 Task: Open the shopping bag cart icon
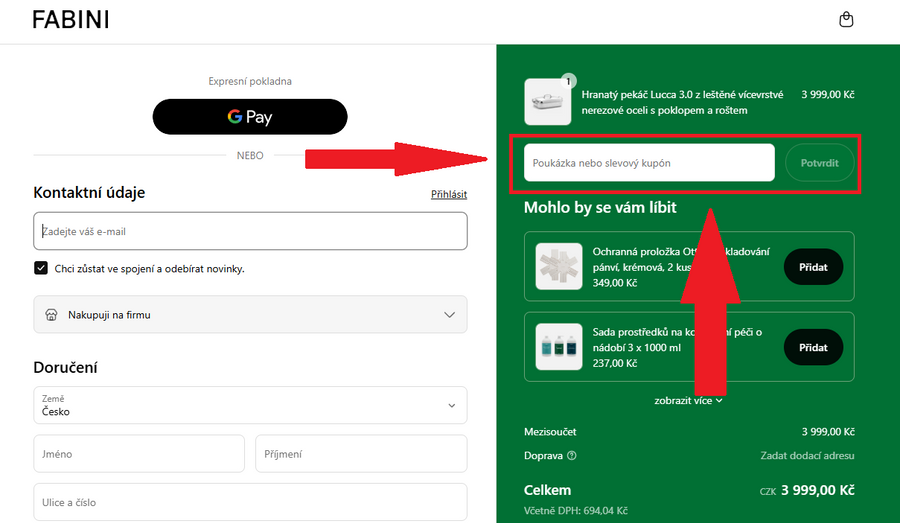click(x=846, y=20)
